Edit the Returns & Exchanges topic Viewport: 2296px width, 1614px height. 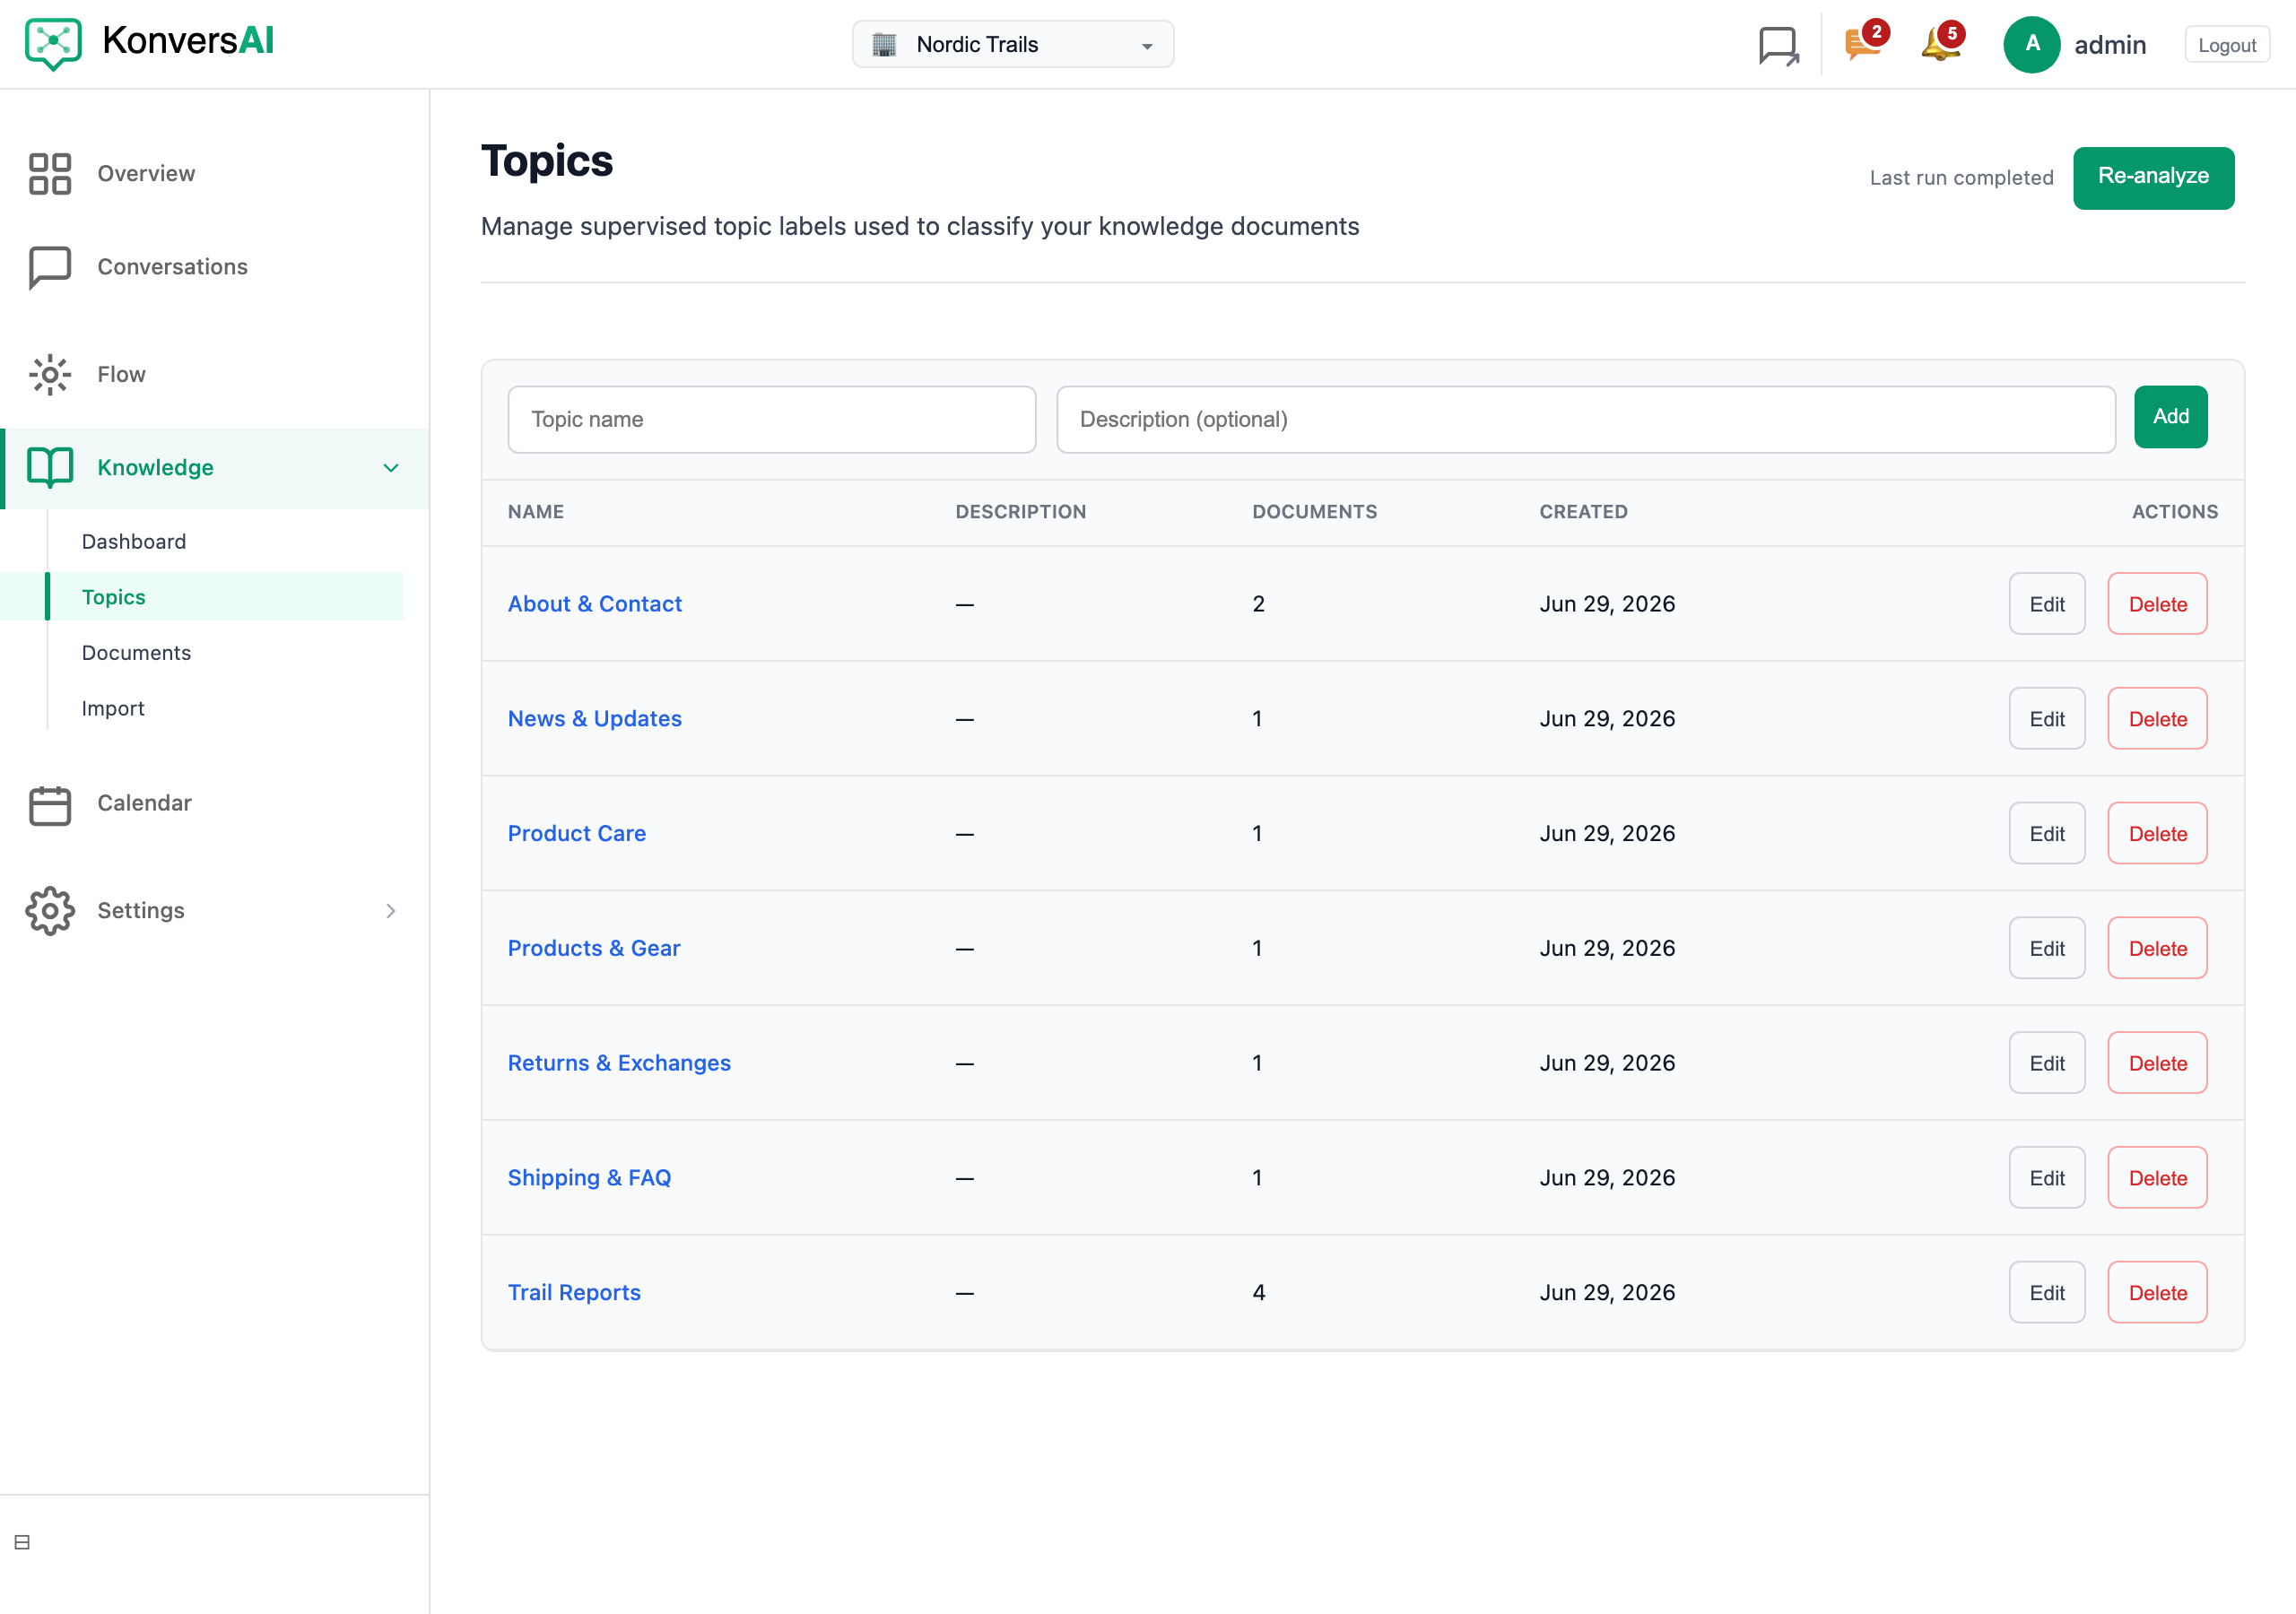point(2046,1063)
